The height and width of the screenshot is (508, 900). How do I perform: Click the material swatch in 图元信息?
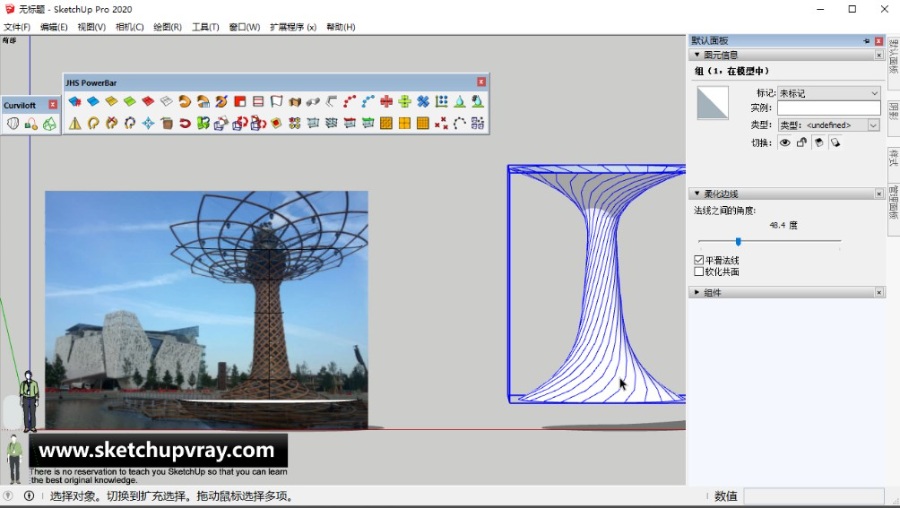(712, 103)
